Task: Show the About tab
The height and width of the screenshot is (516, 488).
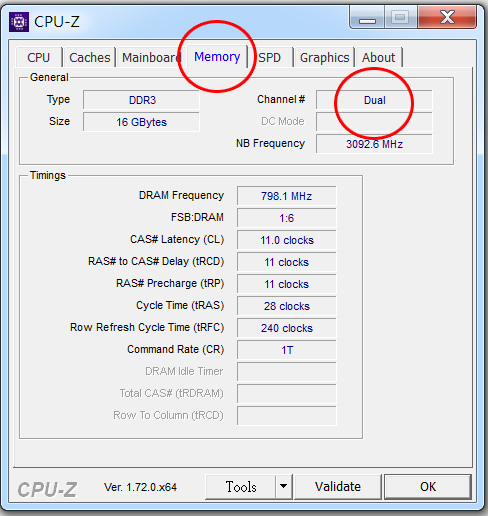Action: (378, 58)
